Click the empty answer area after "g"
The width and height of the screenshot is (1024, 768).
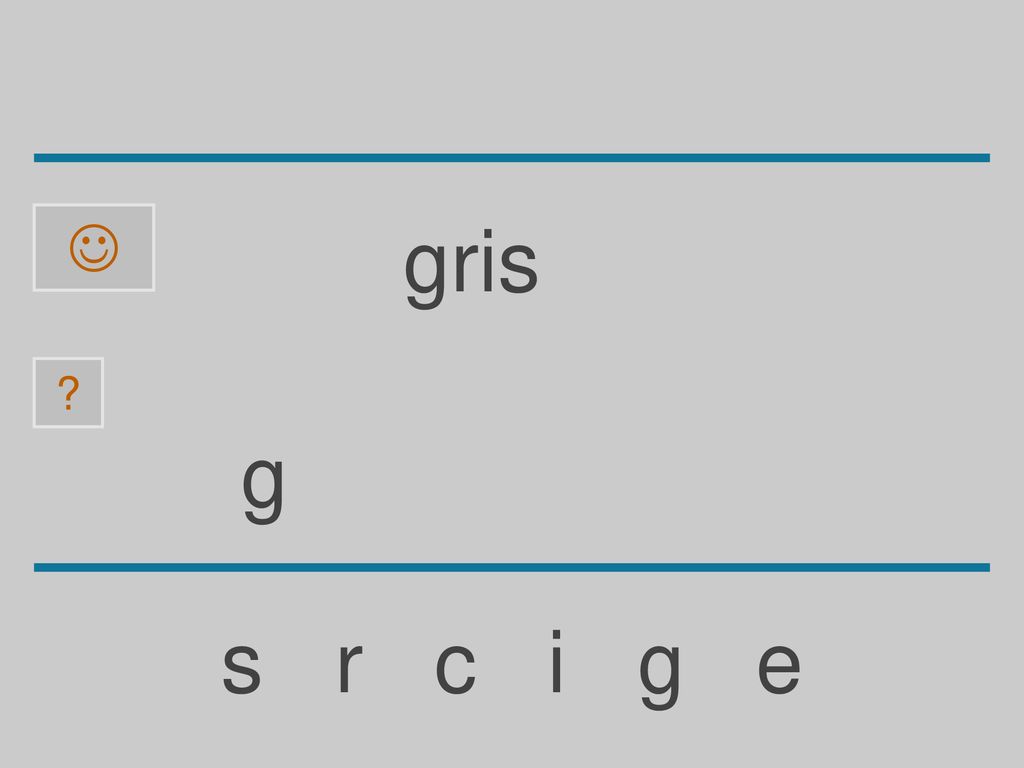[588, 490]
